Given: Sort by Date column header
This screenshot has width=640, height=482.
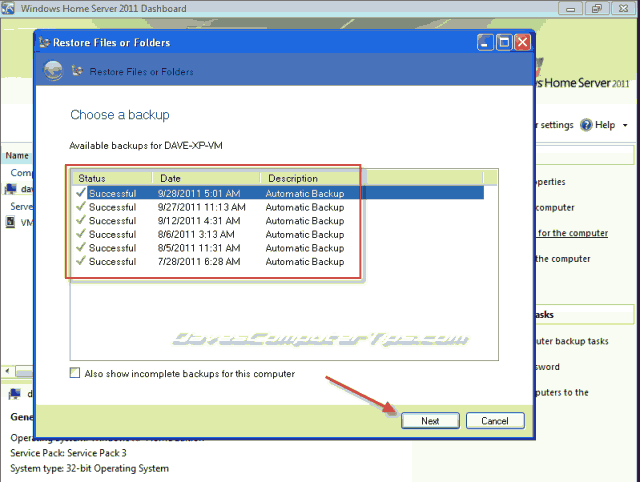Looking at the screenshot, I should [x=206, y=178].
